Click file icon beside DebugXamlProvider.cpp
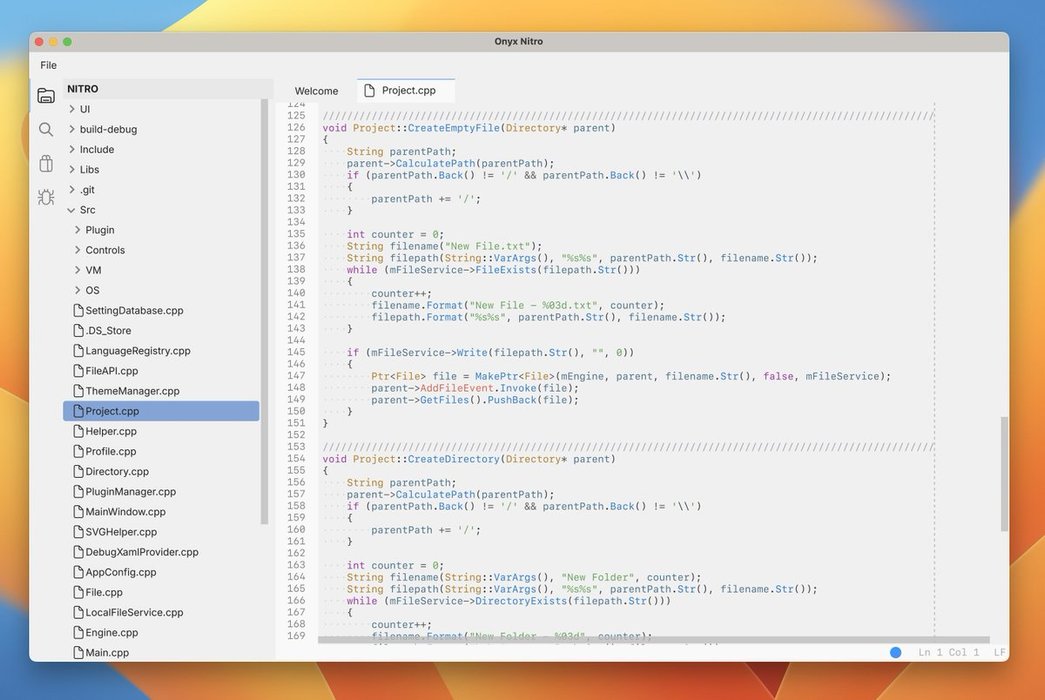The width and height of the screenshot is (1045, 700). (78, 551)
